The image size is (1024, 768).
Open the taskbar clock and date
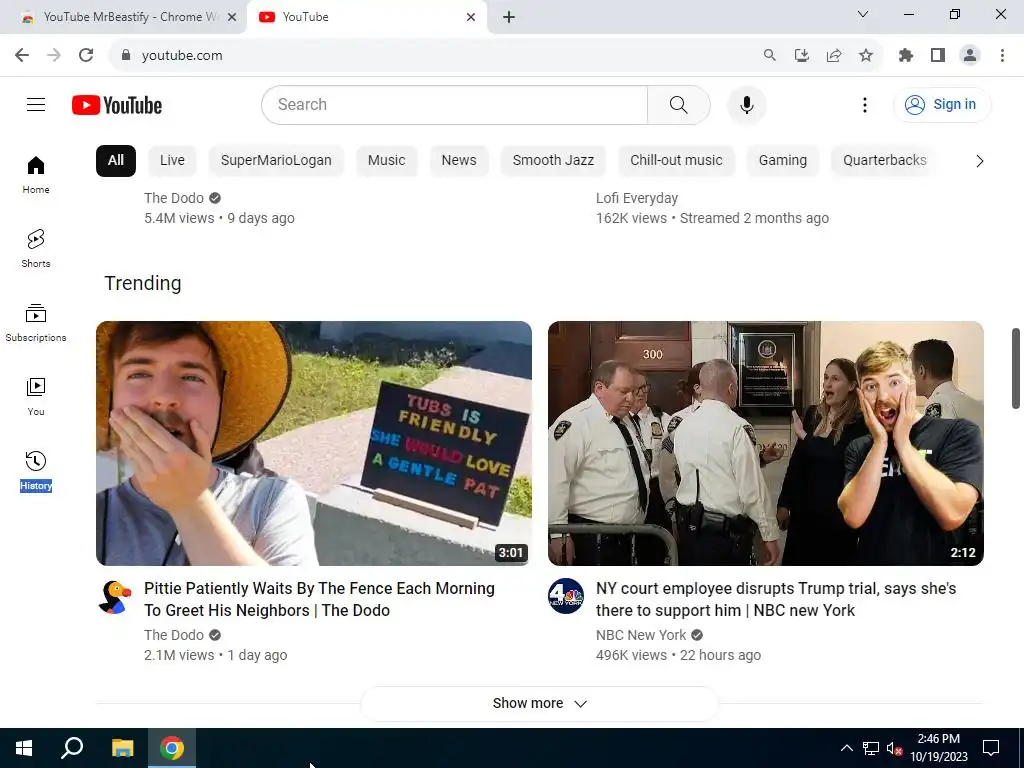pos(938,748)
